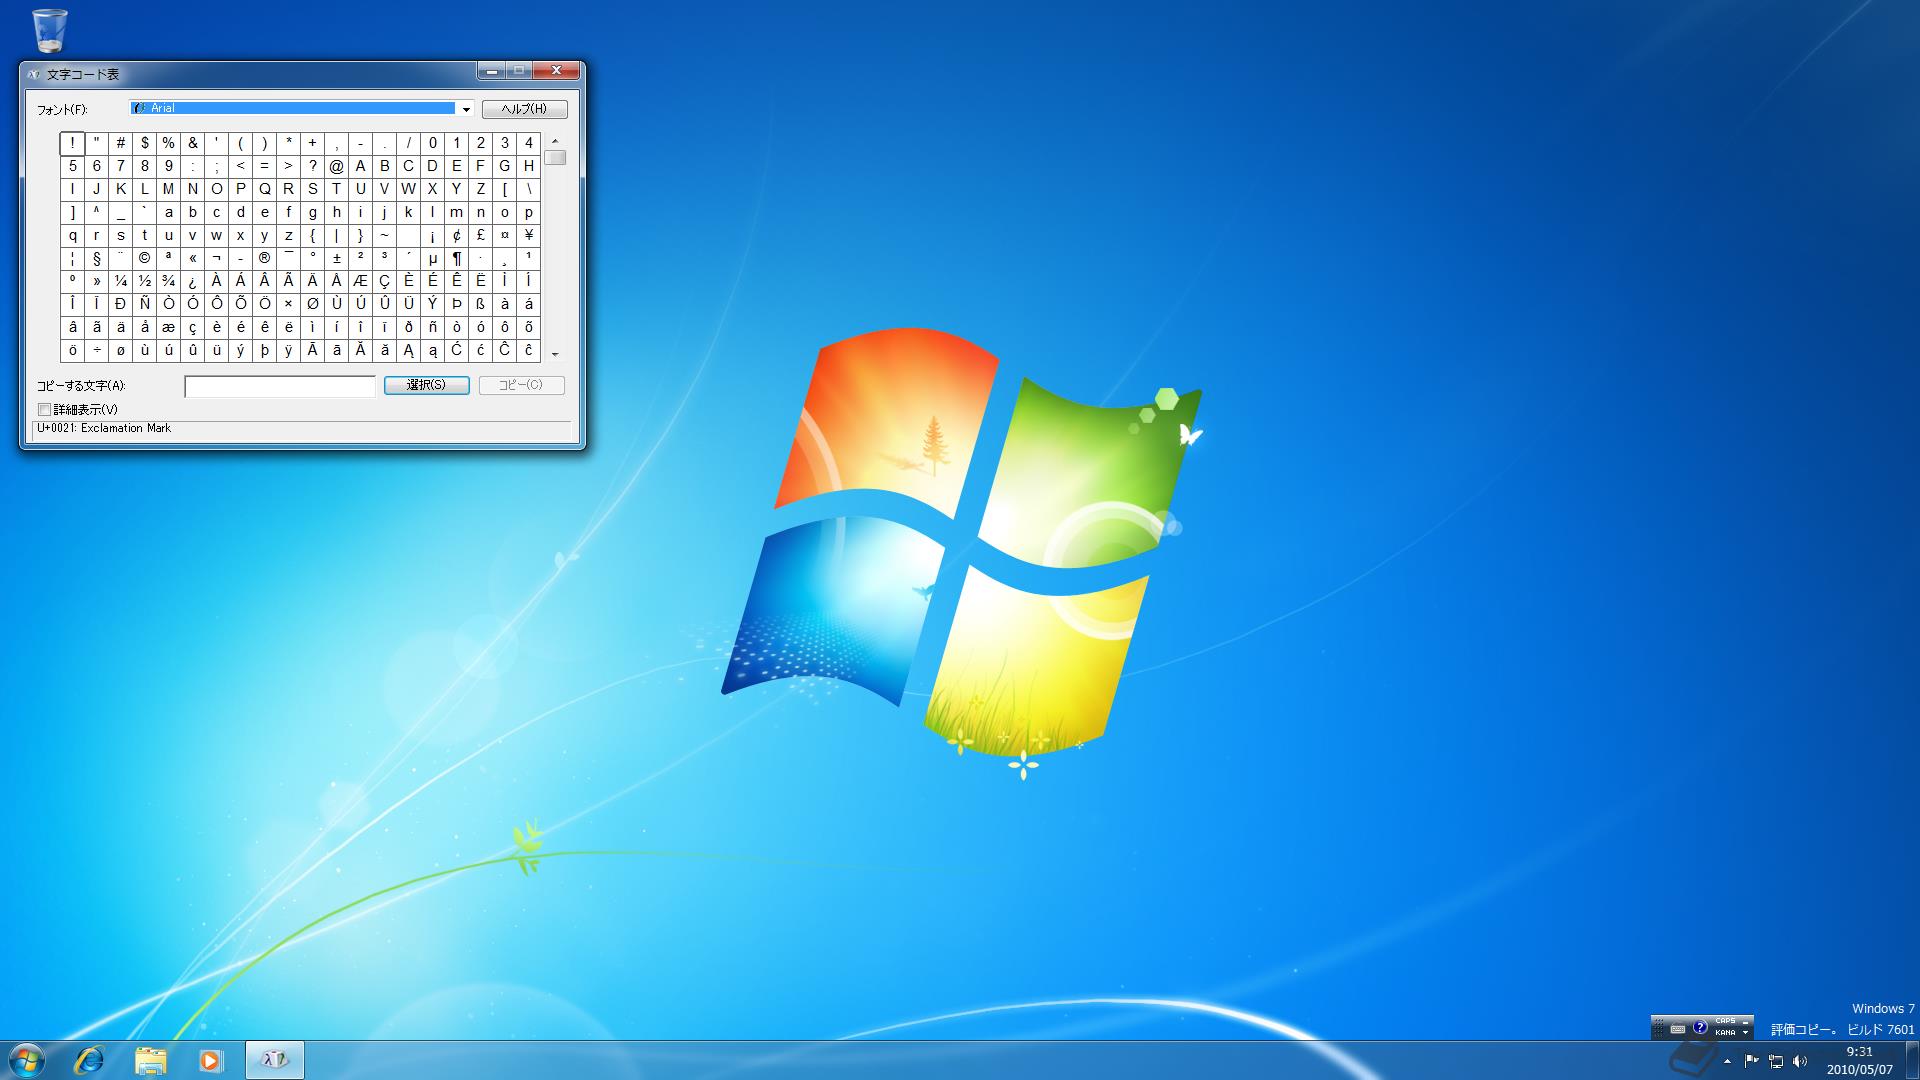Toggle KANA on the language bar
1920x1080 pixels.
pos(1725,1033)
